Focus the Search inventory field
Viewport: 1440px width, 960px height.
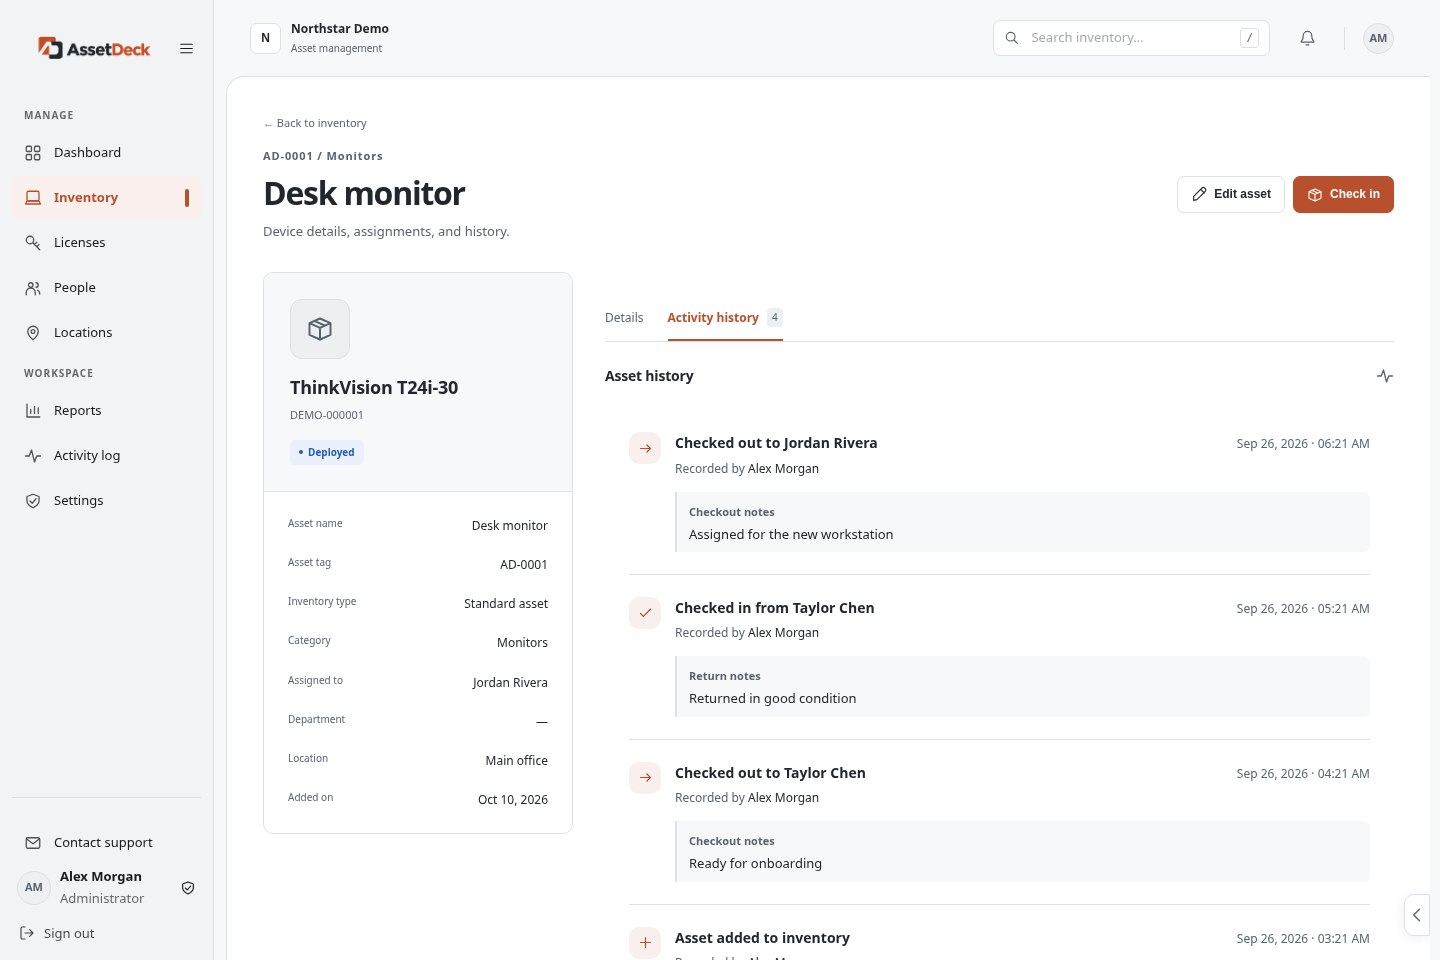pyautogui.click(x=1131, y=38)
